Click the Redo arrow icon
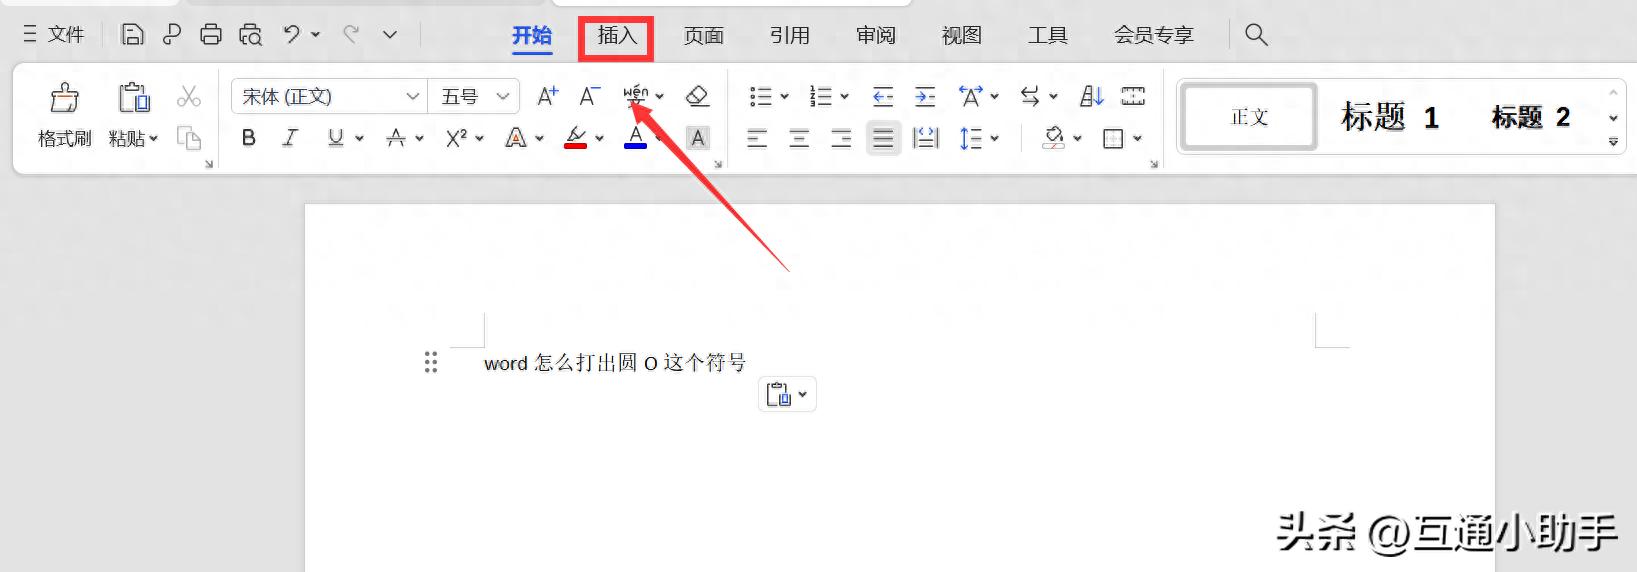The height and width of the screenshot is (572, 1637). point(351,34)
